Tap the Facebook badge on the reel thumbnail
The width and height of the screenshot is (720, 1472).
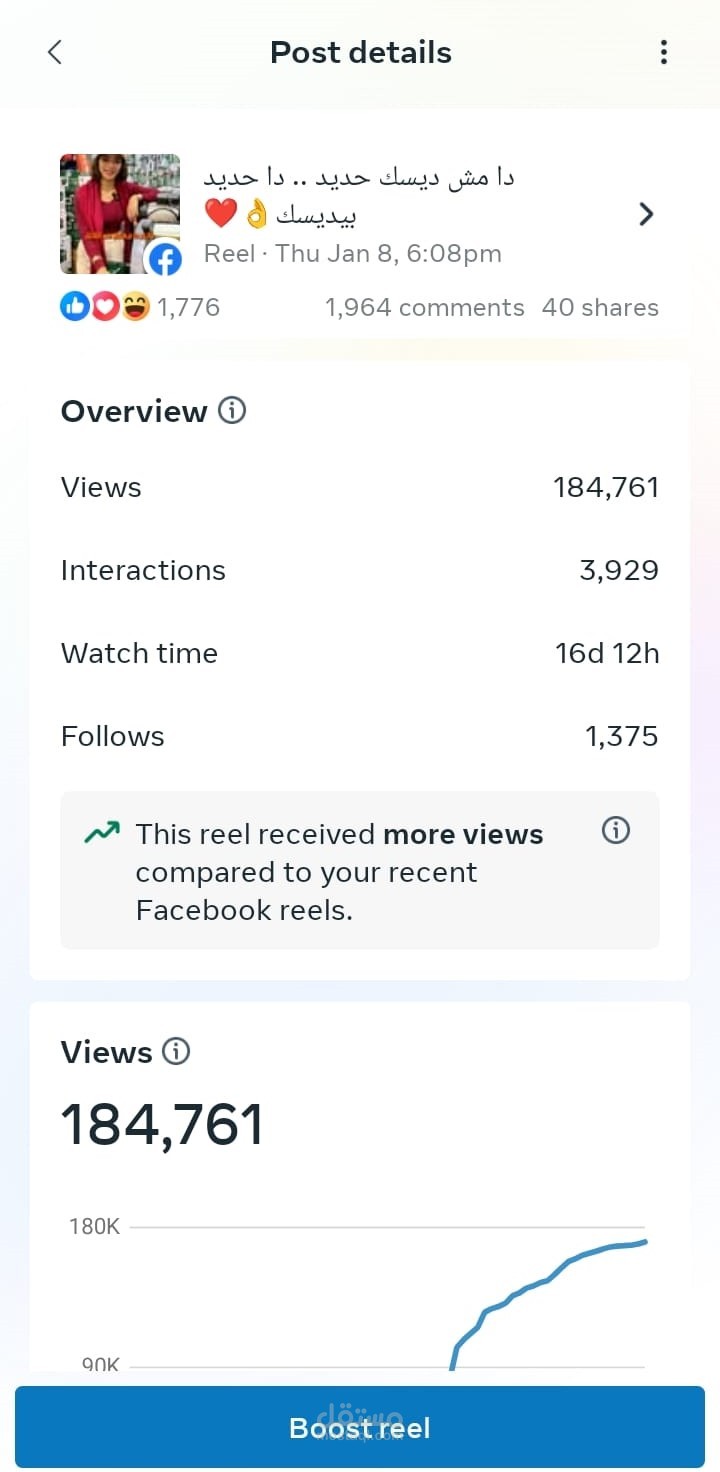click(x=164, y=260)
